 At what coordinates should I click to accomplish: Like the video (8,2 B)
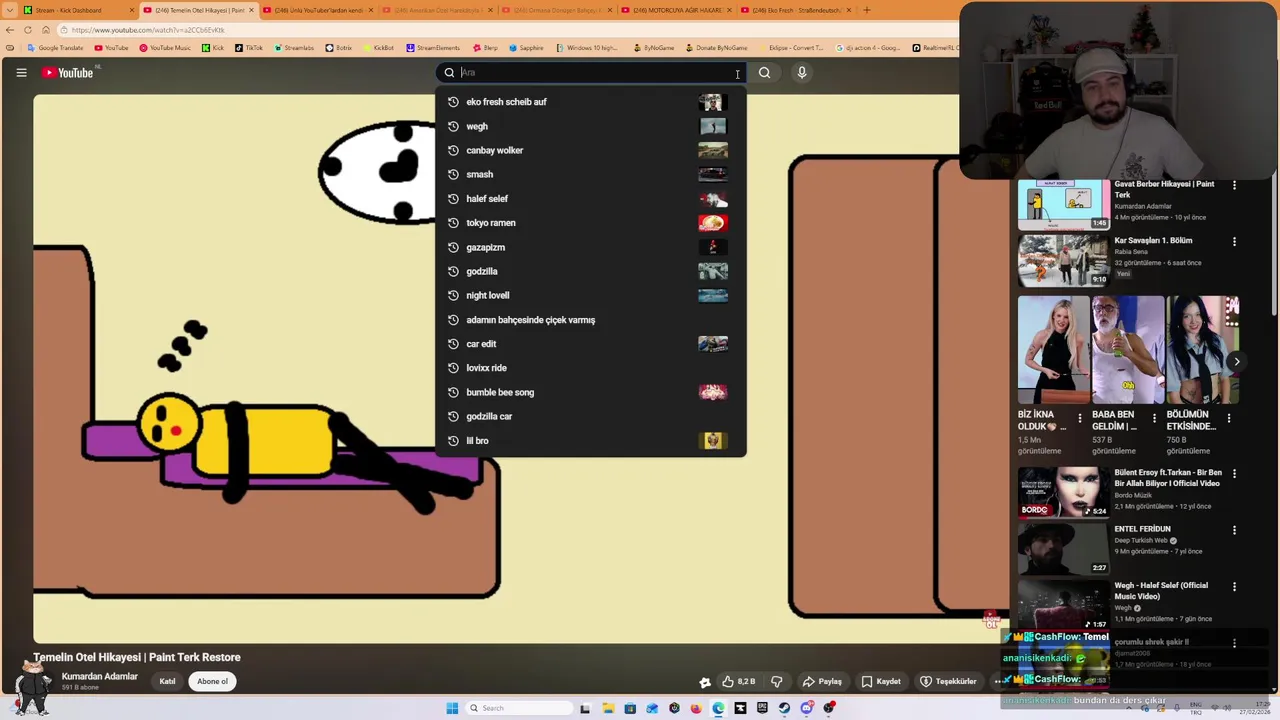738,681
